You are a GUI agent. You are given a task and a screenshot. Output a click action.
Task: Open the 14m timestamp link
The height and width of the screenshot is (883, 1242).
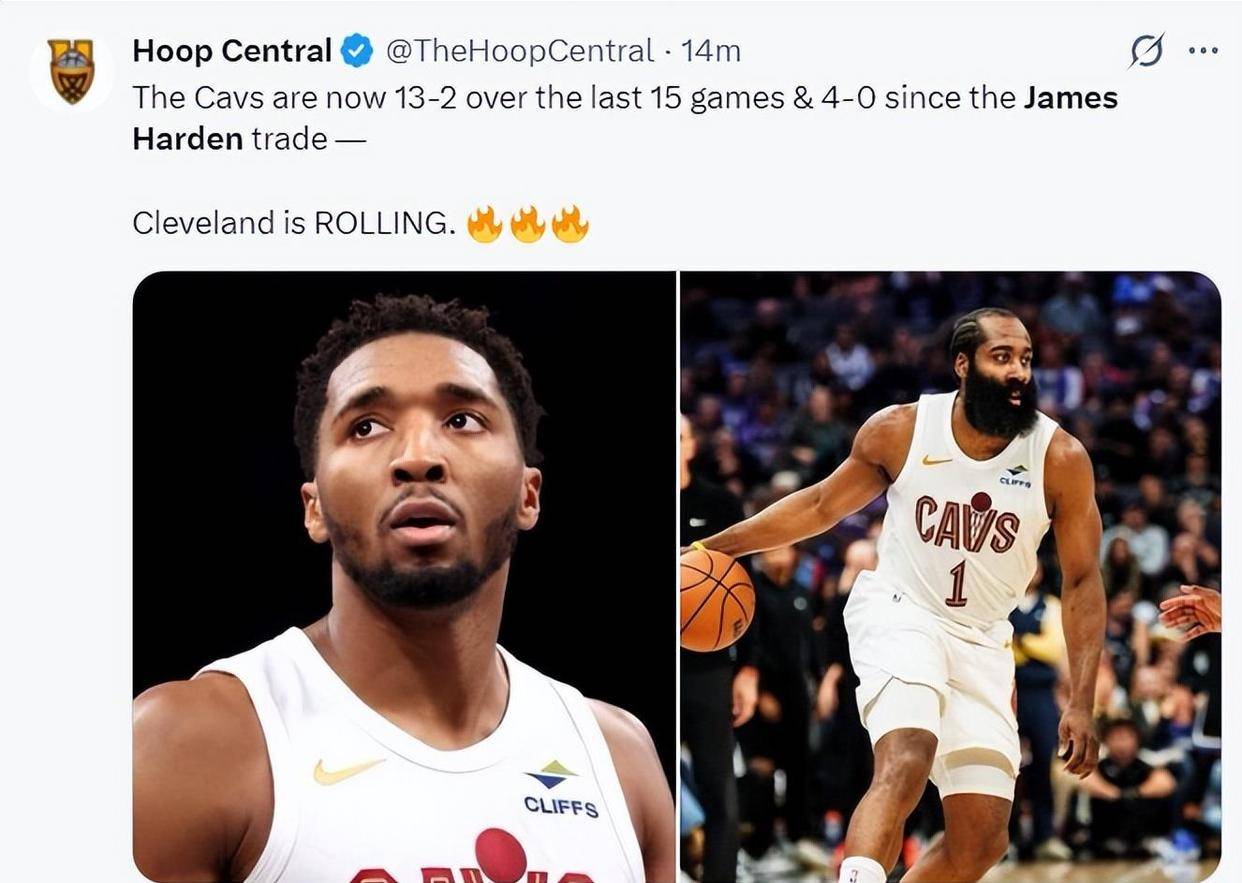pyautogui.click(x=711, y=50)
